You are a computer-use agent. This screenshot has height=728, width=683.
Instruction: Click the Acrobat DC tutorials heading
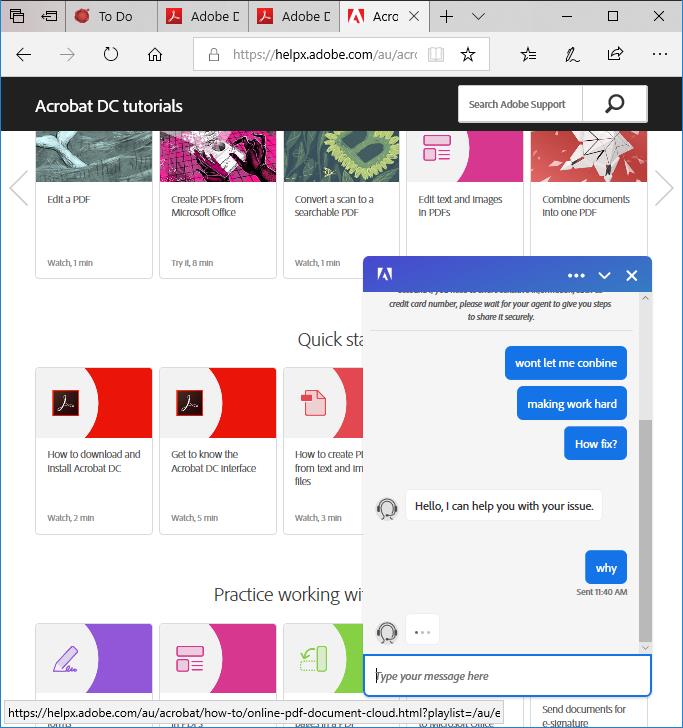point(109,106)
